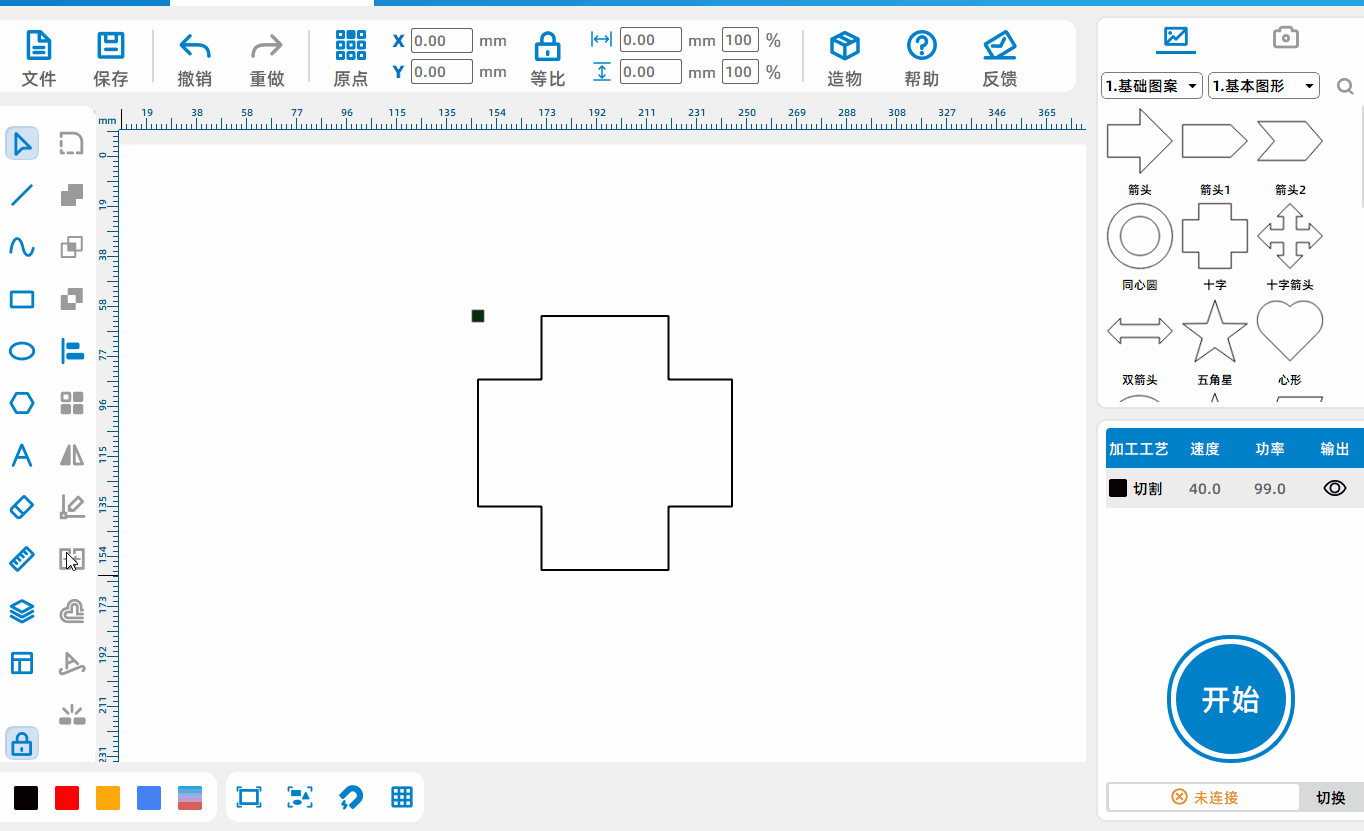
Task: Click the focus-on-selection view icon
Action: click(x=300, y=797)
